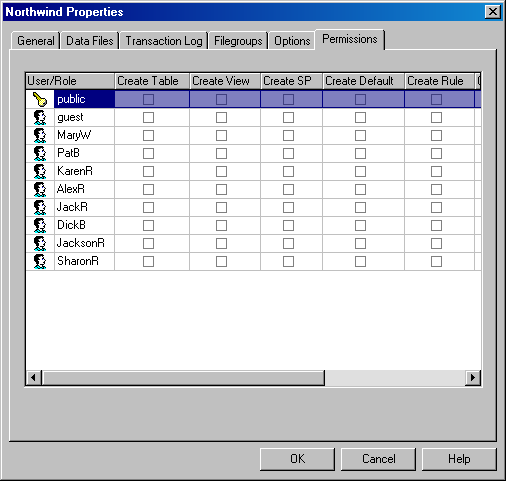Image resolution: width=506 pixels, height=481 pixels.
Task: Select the KarenR user name
Action: 75,171
